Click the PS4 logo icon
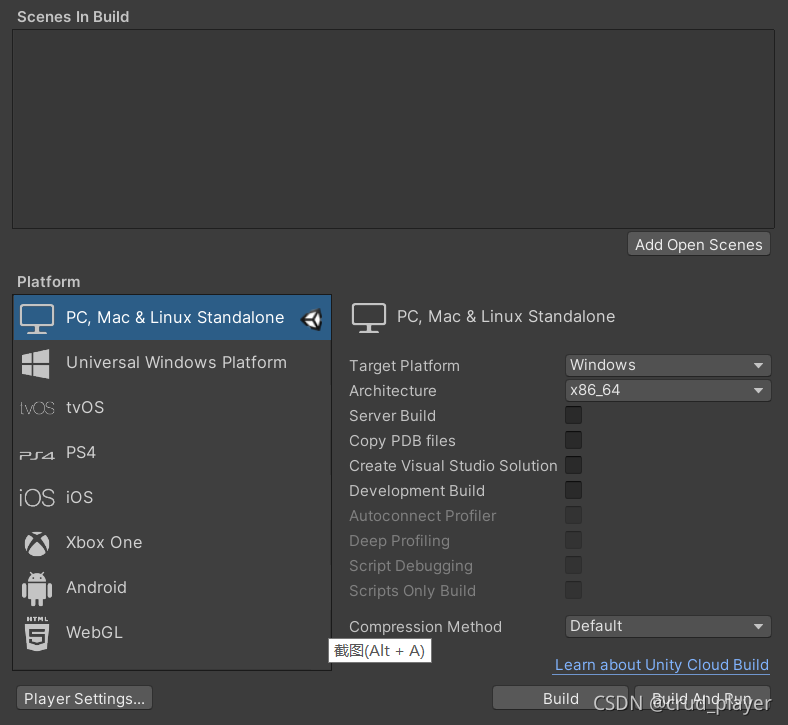Image resolution: width=788 pixels, height=725 pixels. click(37, 455)
